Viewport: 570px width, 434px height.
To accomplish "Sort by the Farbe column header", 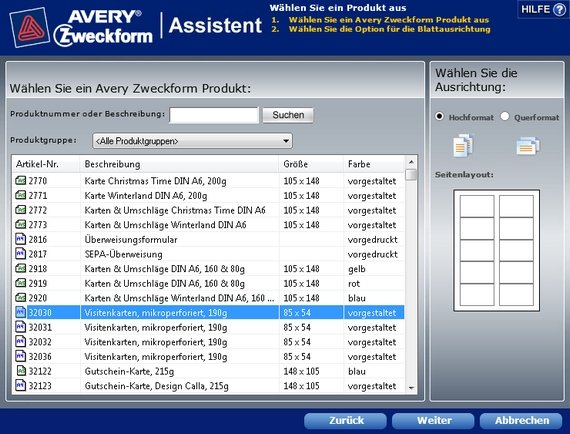I will [x=374, y=164].
